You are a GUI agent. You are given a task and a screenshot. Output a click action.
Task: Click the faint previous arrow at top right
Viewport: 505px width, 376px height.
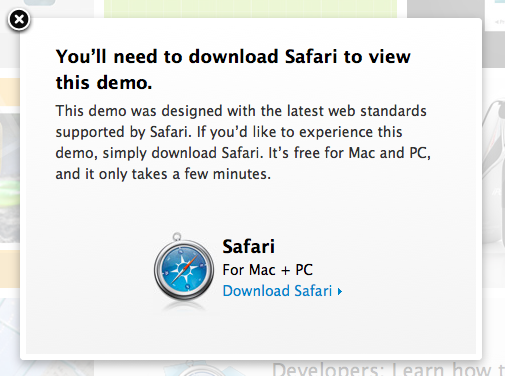coord(500,22)
